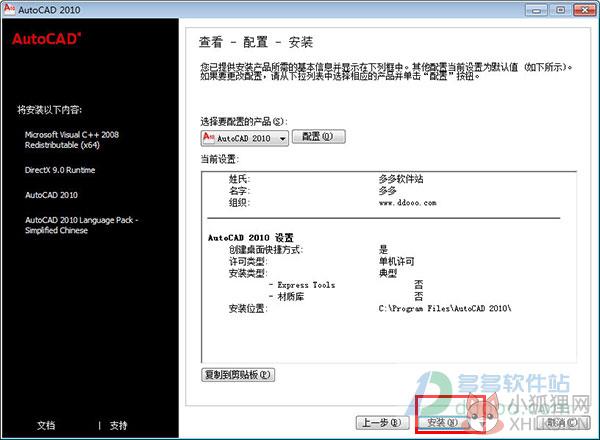
Task: Cancel setup with the 取消 button
Action: click(563, 423)
